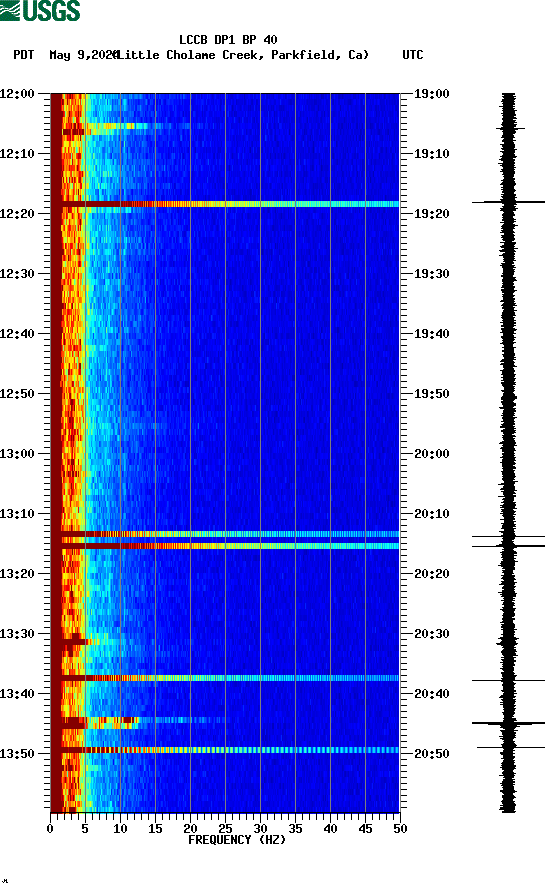This screenshot has width=552, height=892.
Task: Click the '12:50' PDT time label
Action: coord(17,394)
